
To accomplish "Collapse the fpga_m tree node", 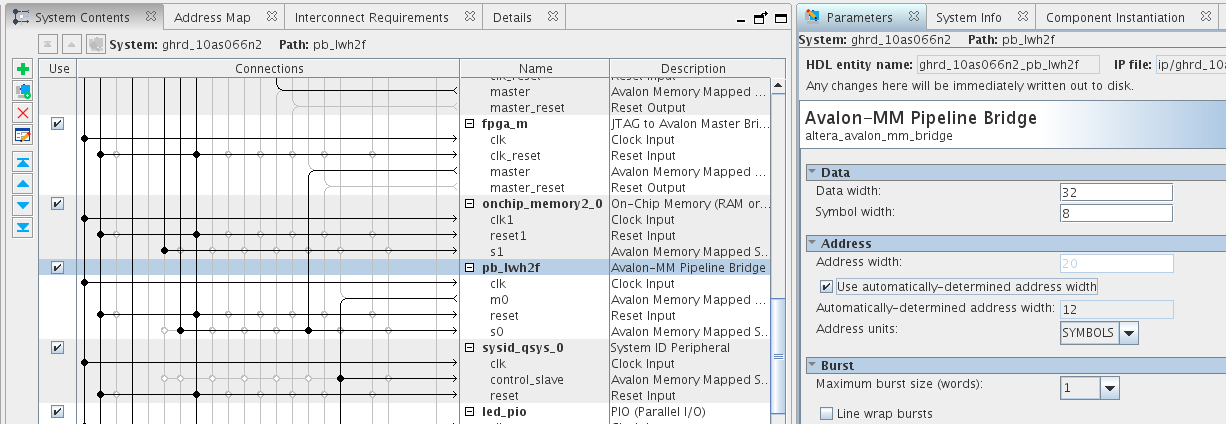I will pyautogui.click(x=471, y=124).
